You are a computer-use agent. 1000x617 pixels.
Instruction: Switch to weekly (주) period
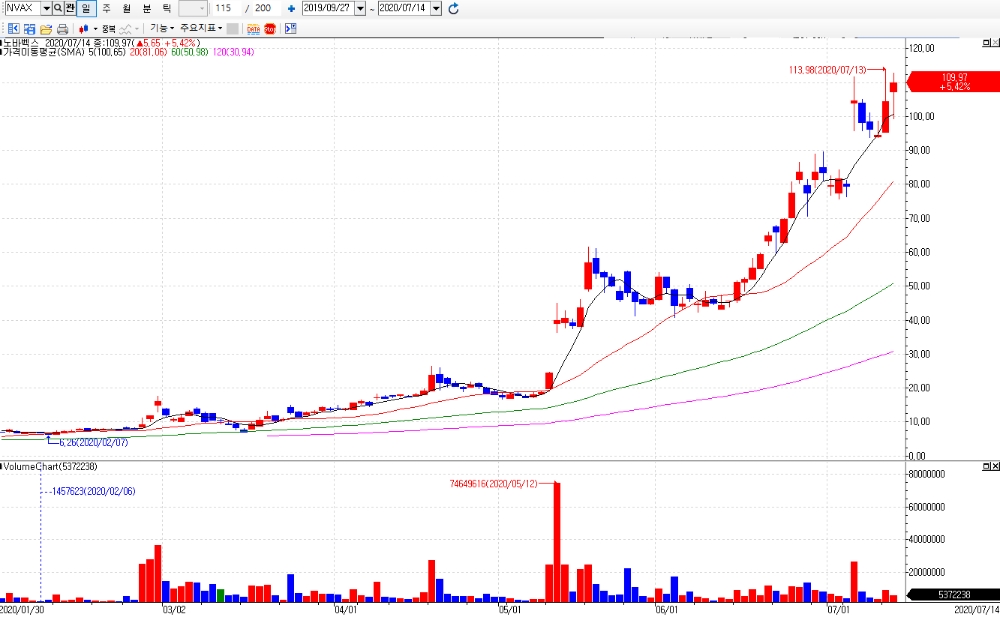(107, 8)
